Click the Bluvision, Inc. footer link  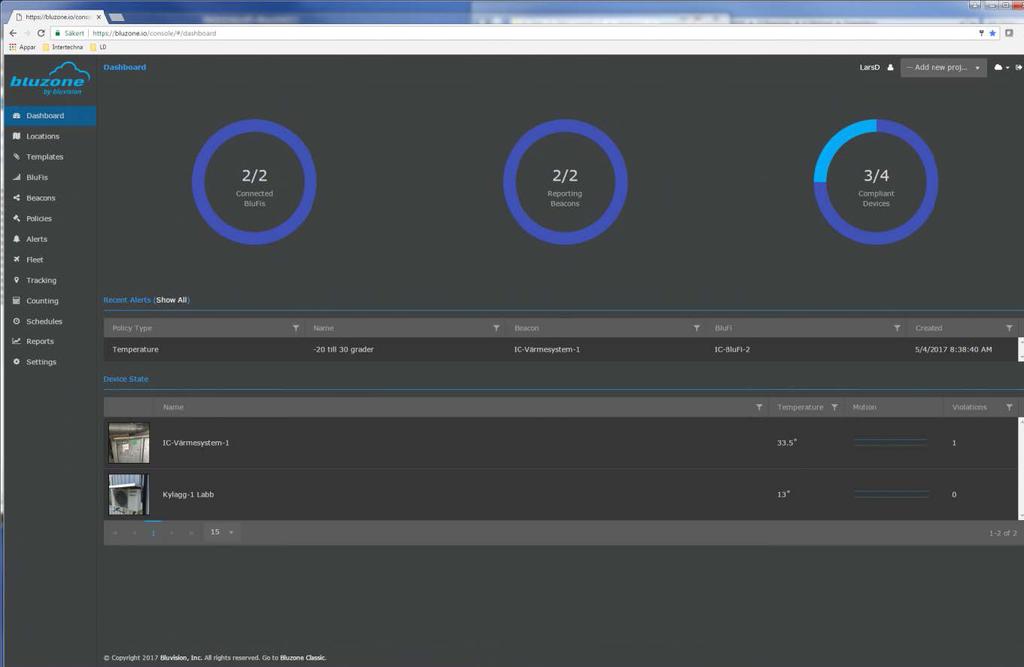pyautogui.click(x=181, y=658)
